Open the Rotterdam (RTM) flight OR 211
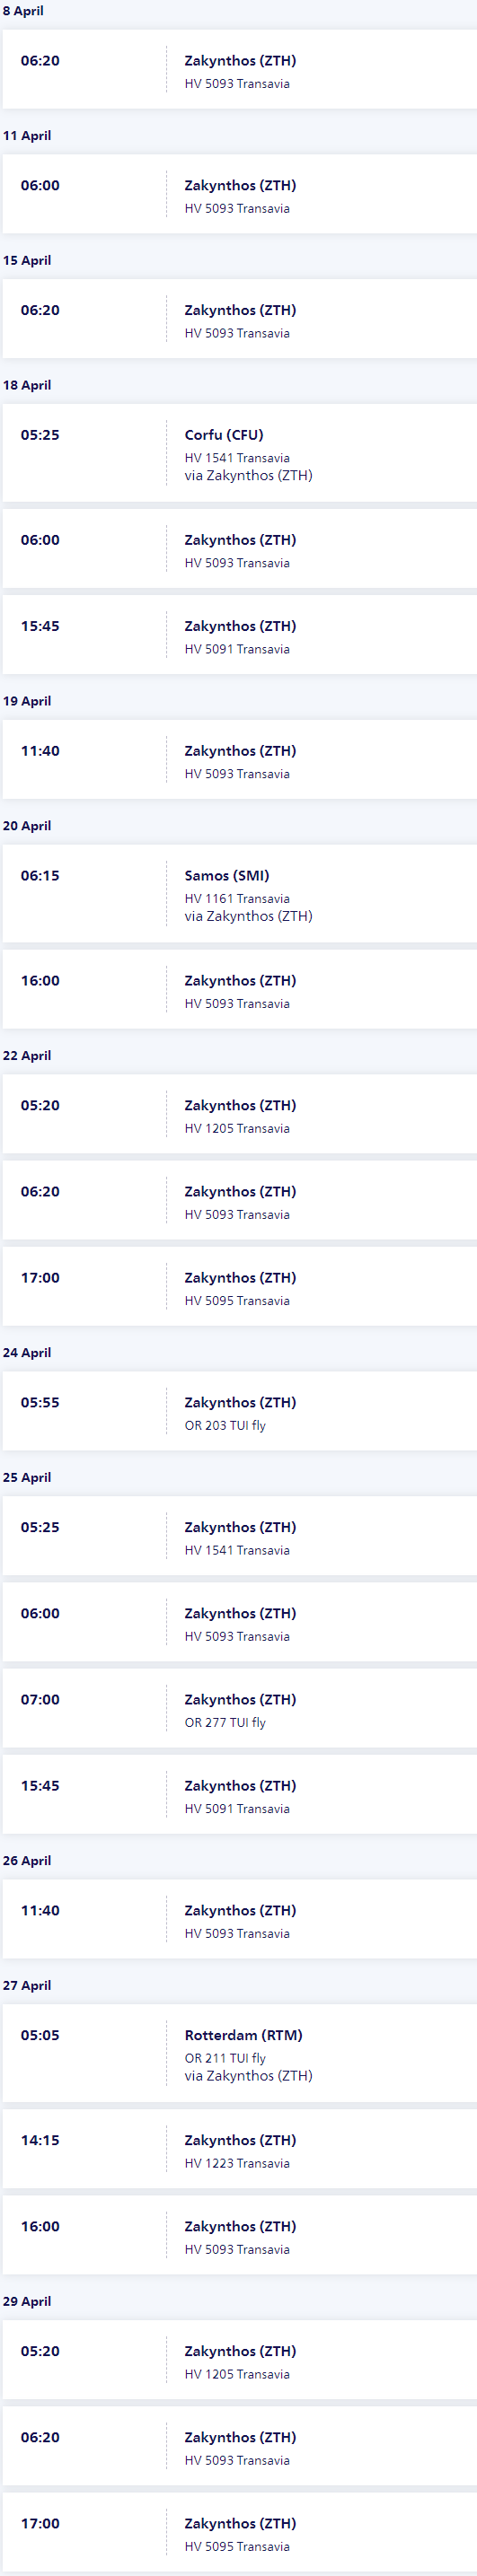Viewport: 477px width, 2576px height. [239, 2054]
